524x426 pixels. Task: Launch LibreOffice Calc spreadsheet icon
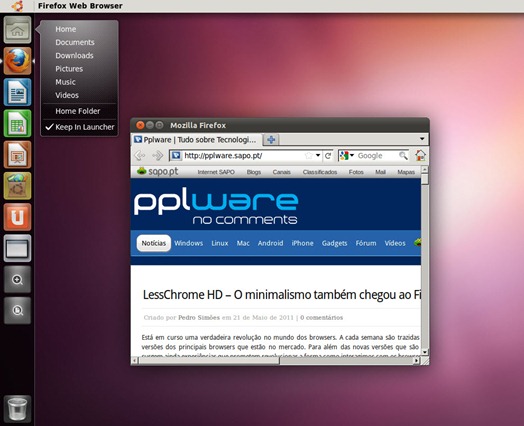(17, 123)
